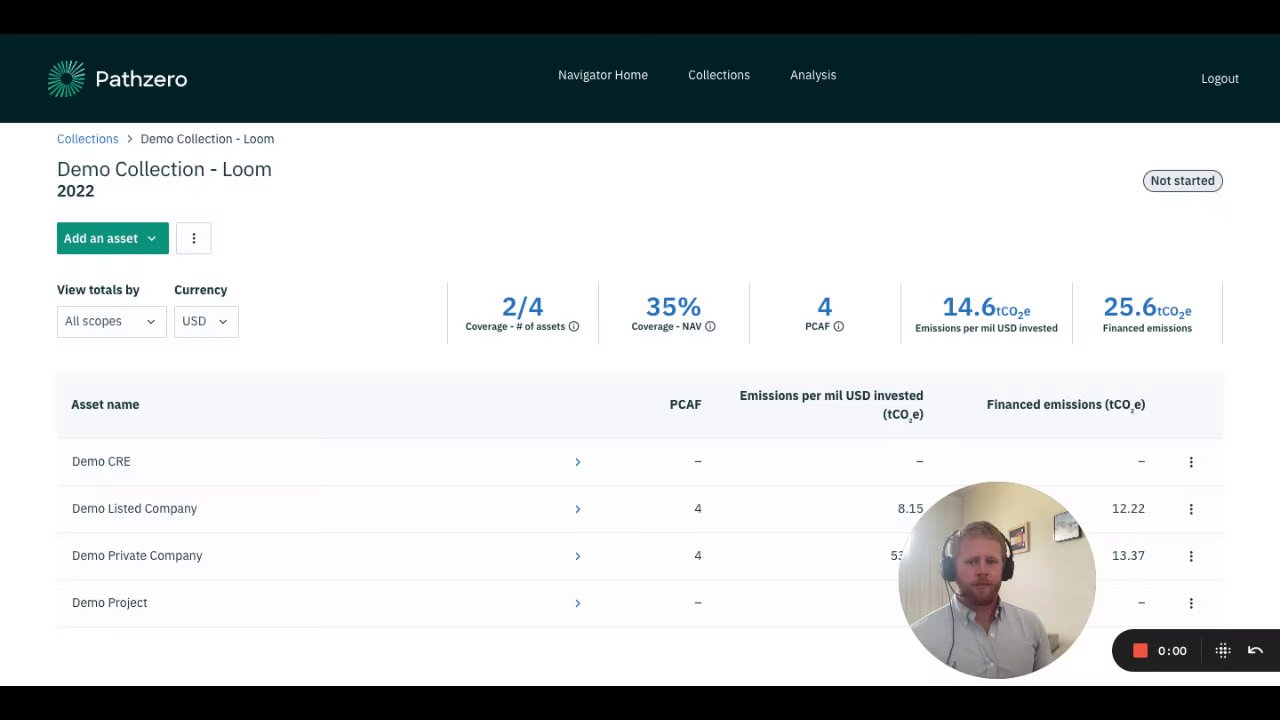Open the collection options kebab menu

click(x=194, y=238)
